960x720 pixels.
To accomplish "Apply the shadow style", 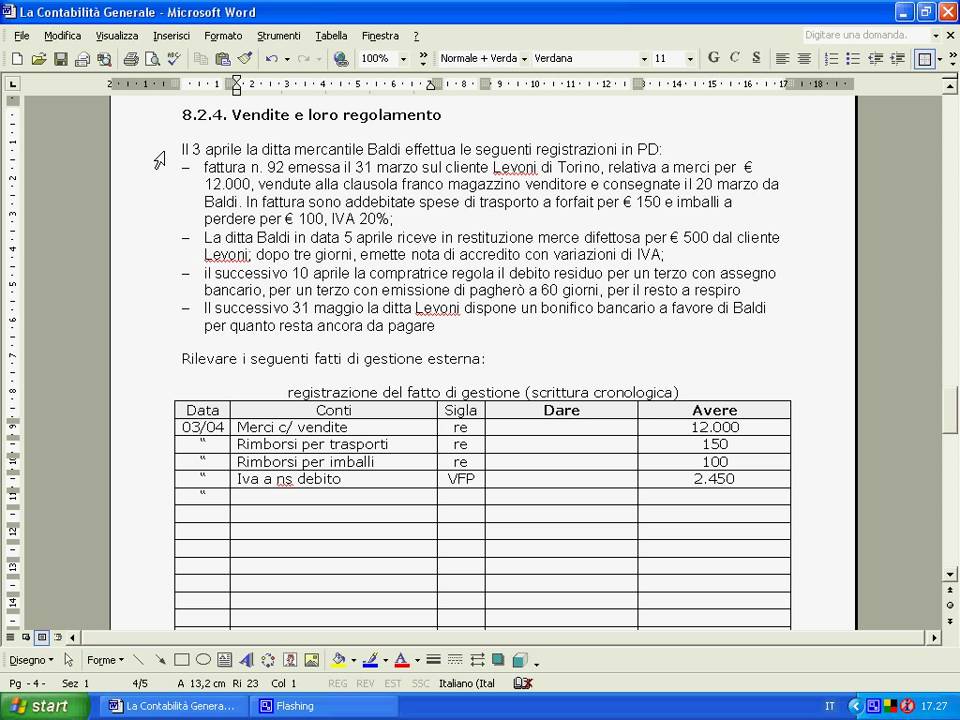I will 498,660.
